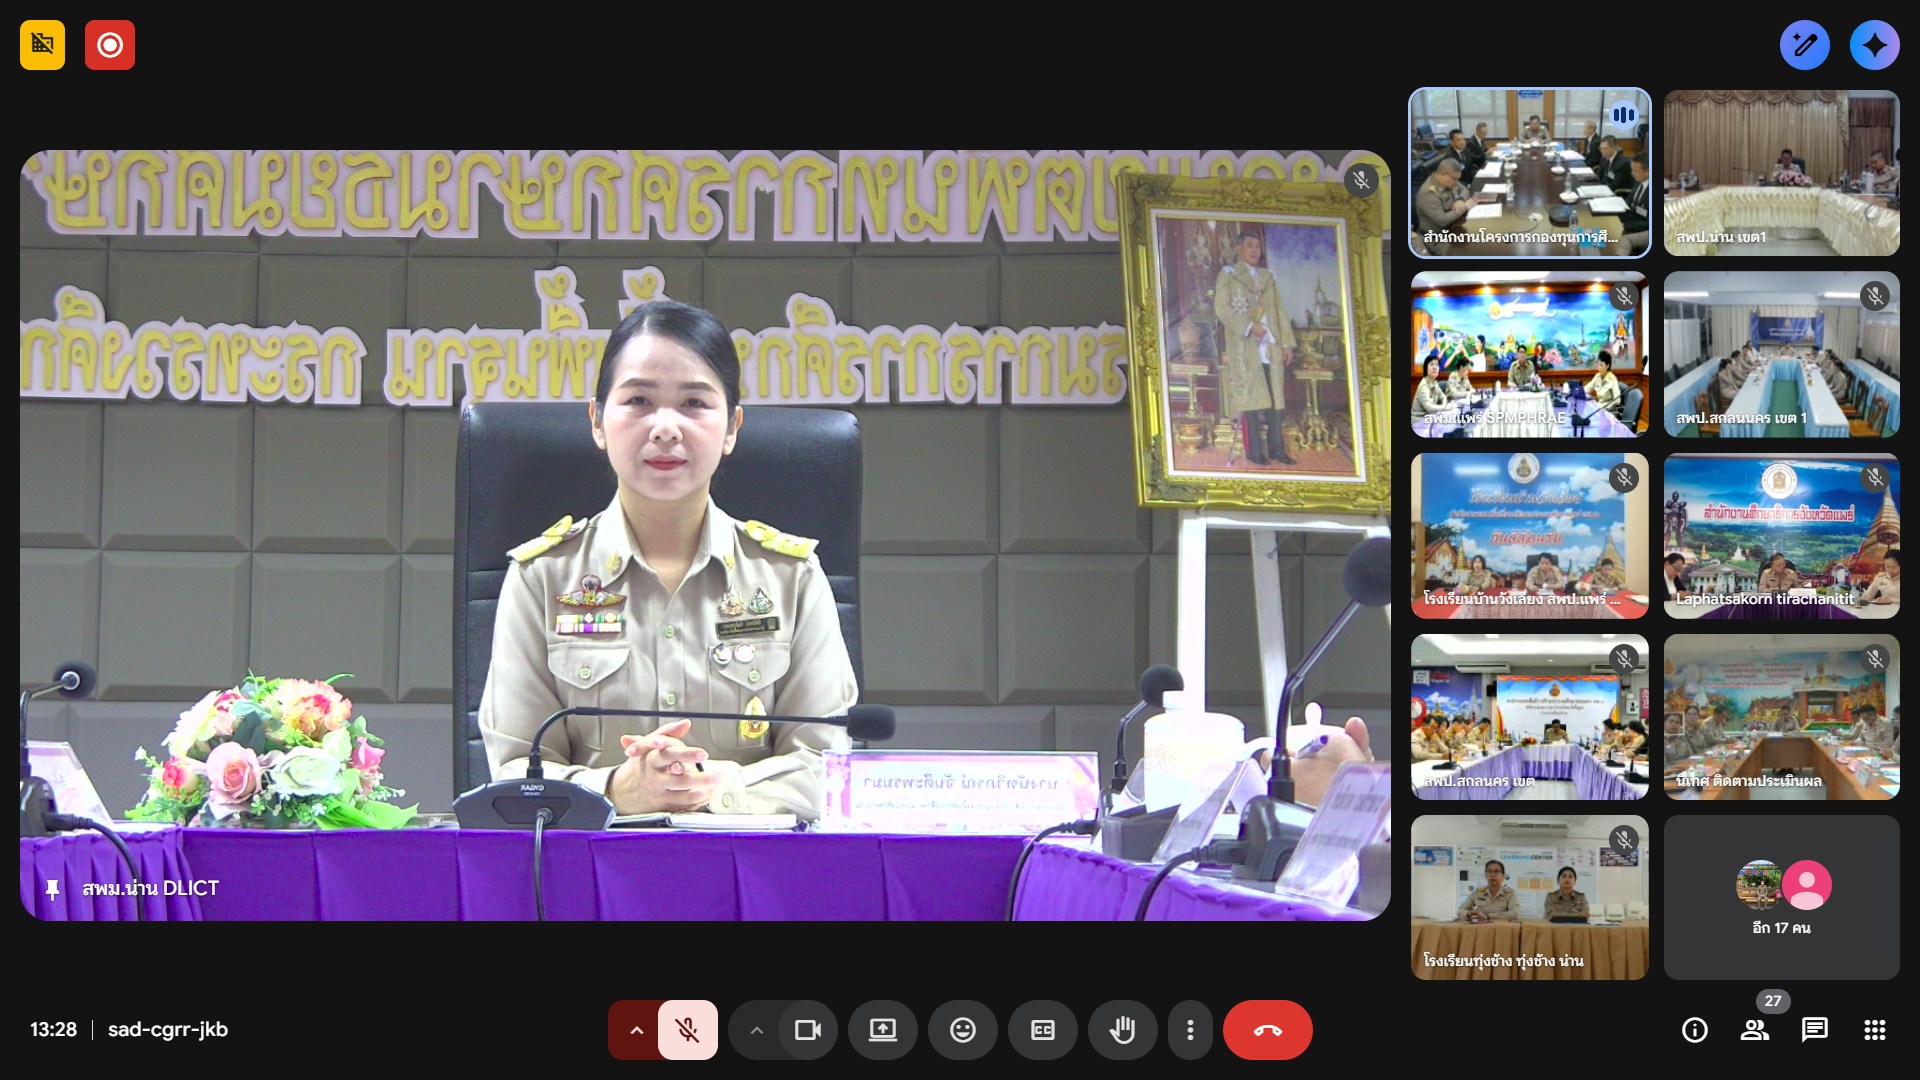Open more options three-dot menu

[1189, 1030]
